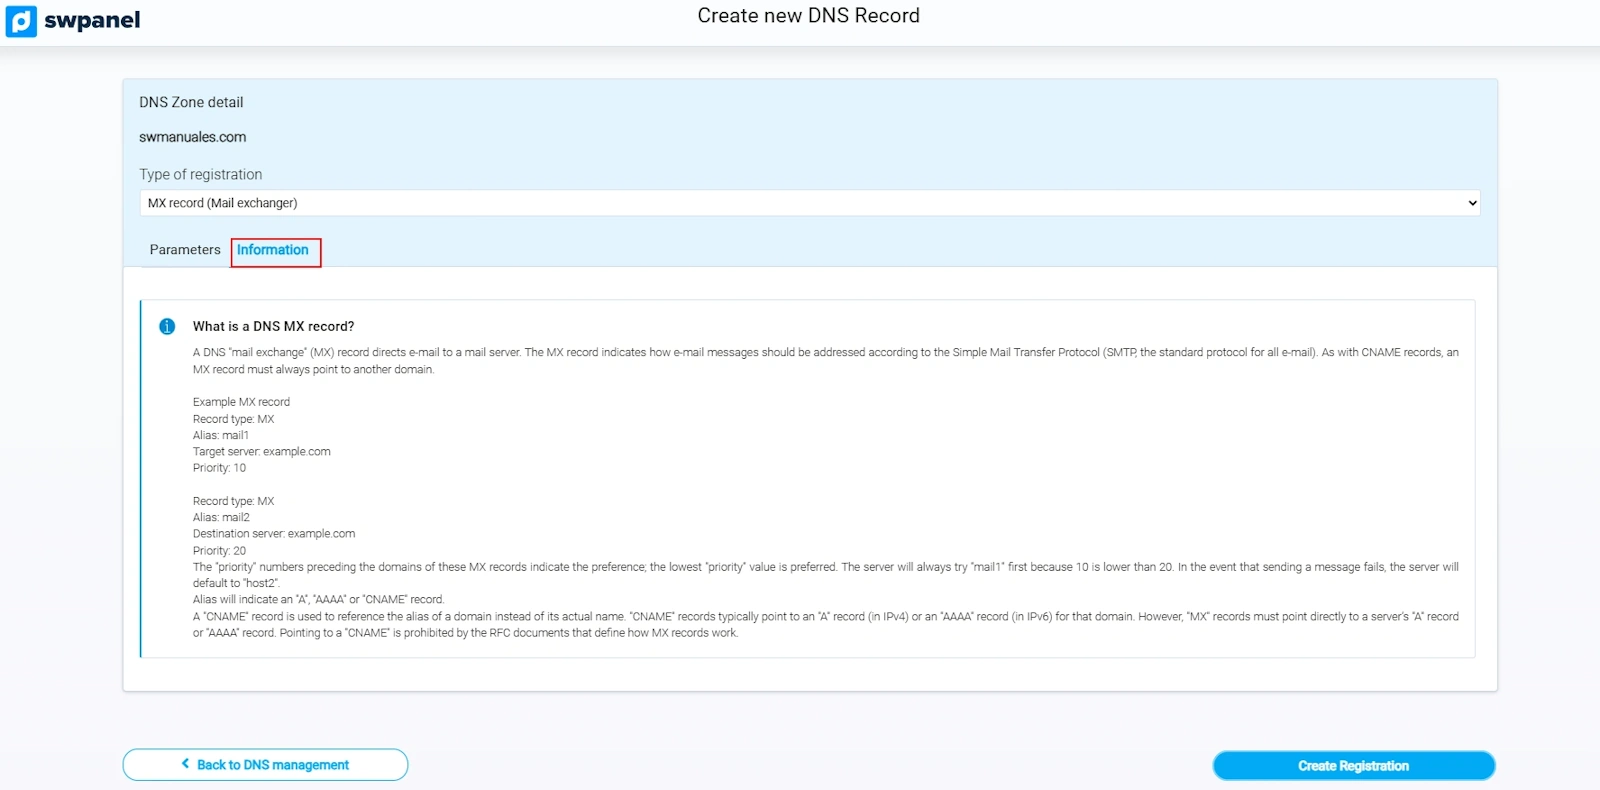Image resolution: width=1600 pixels, height=790 pixels.
Task: Click the DNS Zone detail heading
Action: (191, 102)
